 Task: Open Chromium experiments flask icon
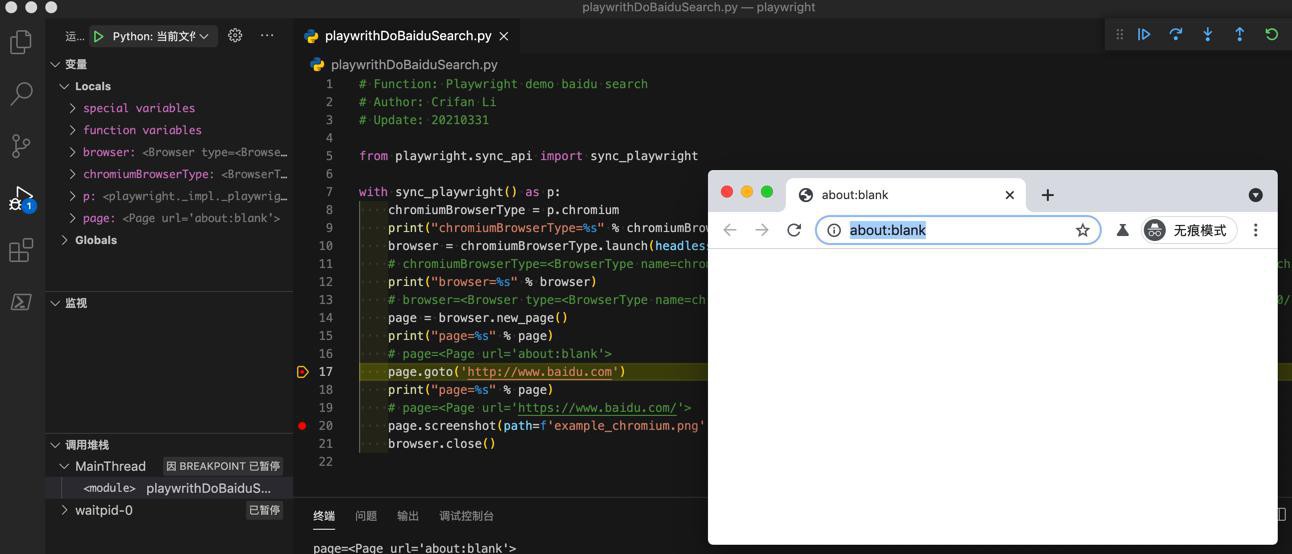1122,230
